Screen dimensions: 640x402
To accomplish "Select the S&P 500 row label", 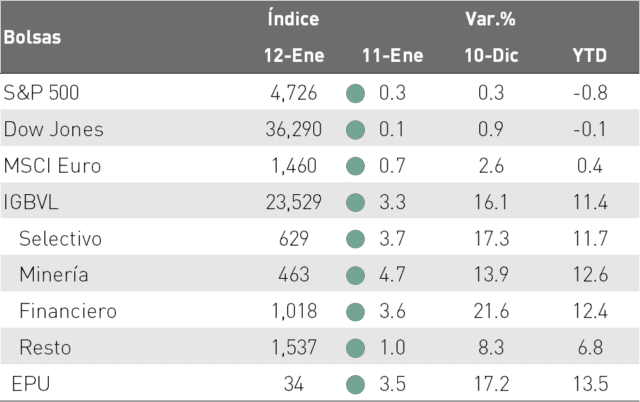I will (41, 93).
